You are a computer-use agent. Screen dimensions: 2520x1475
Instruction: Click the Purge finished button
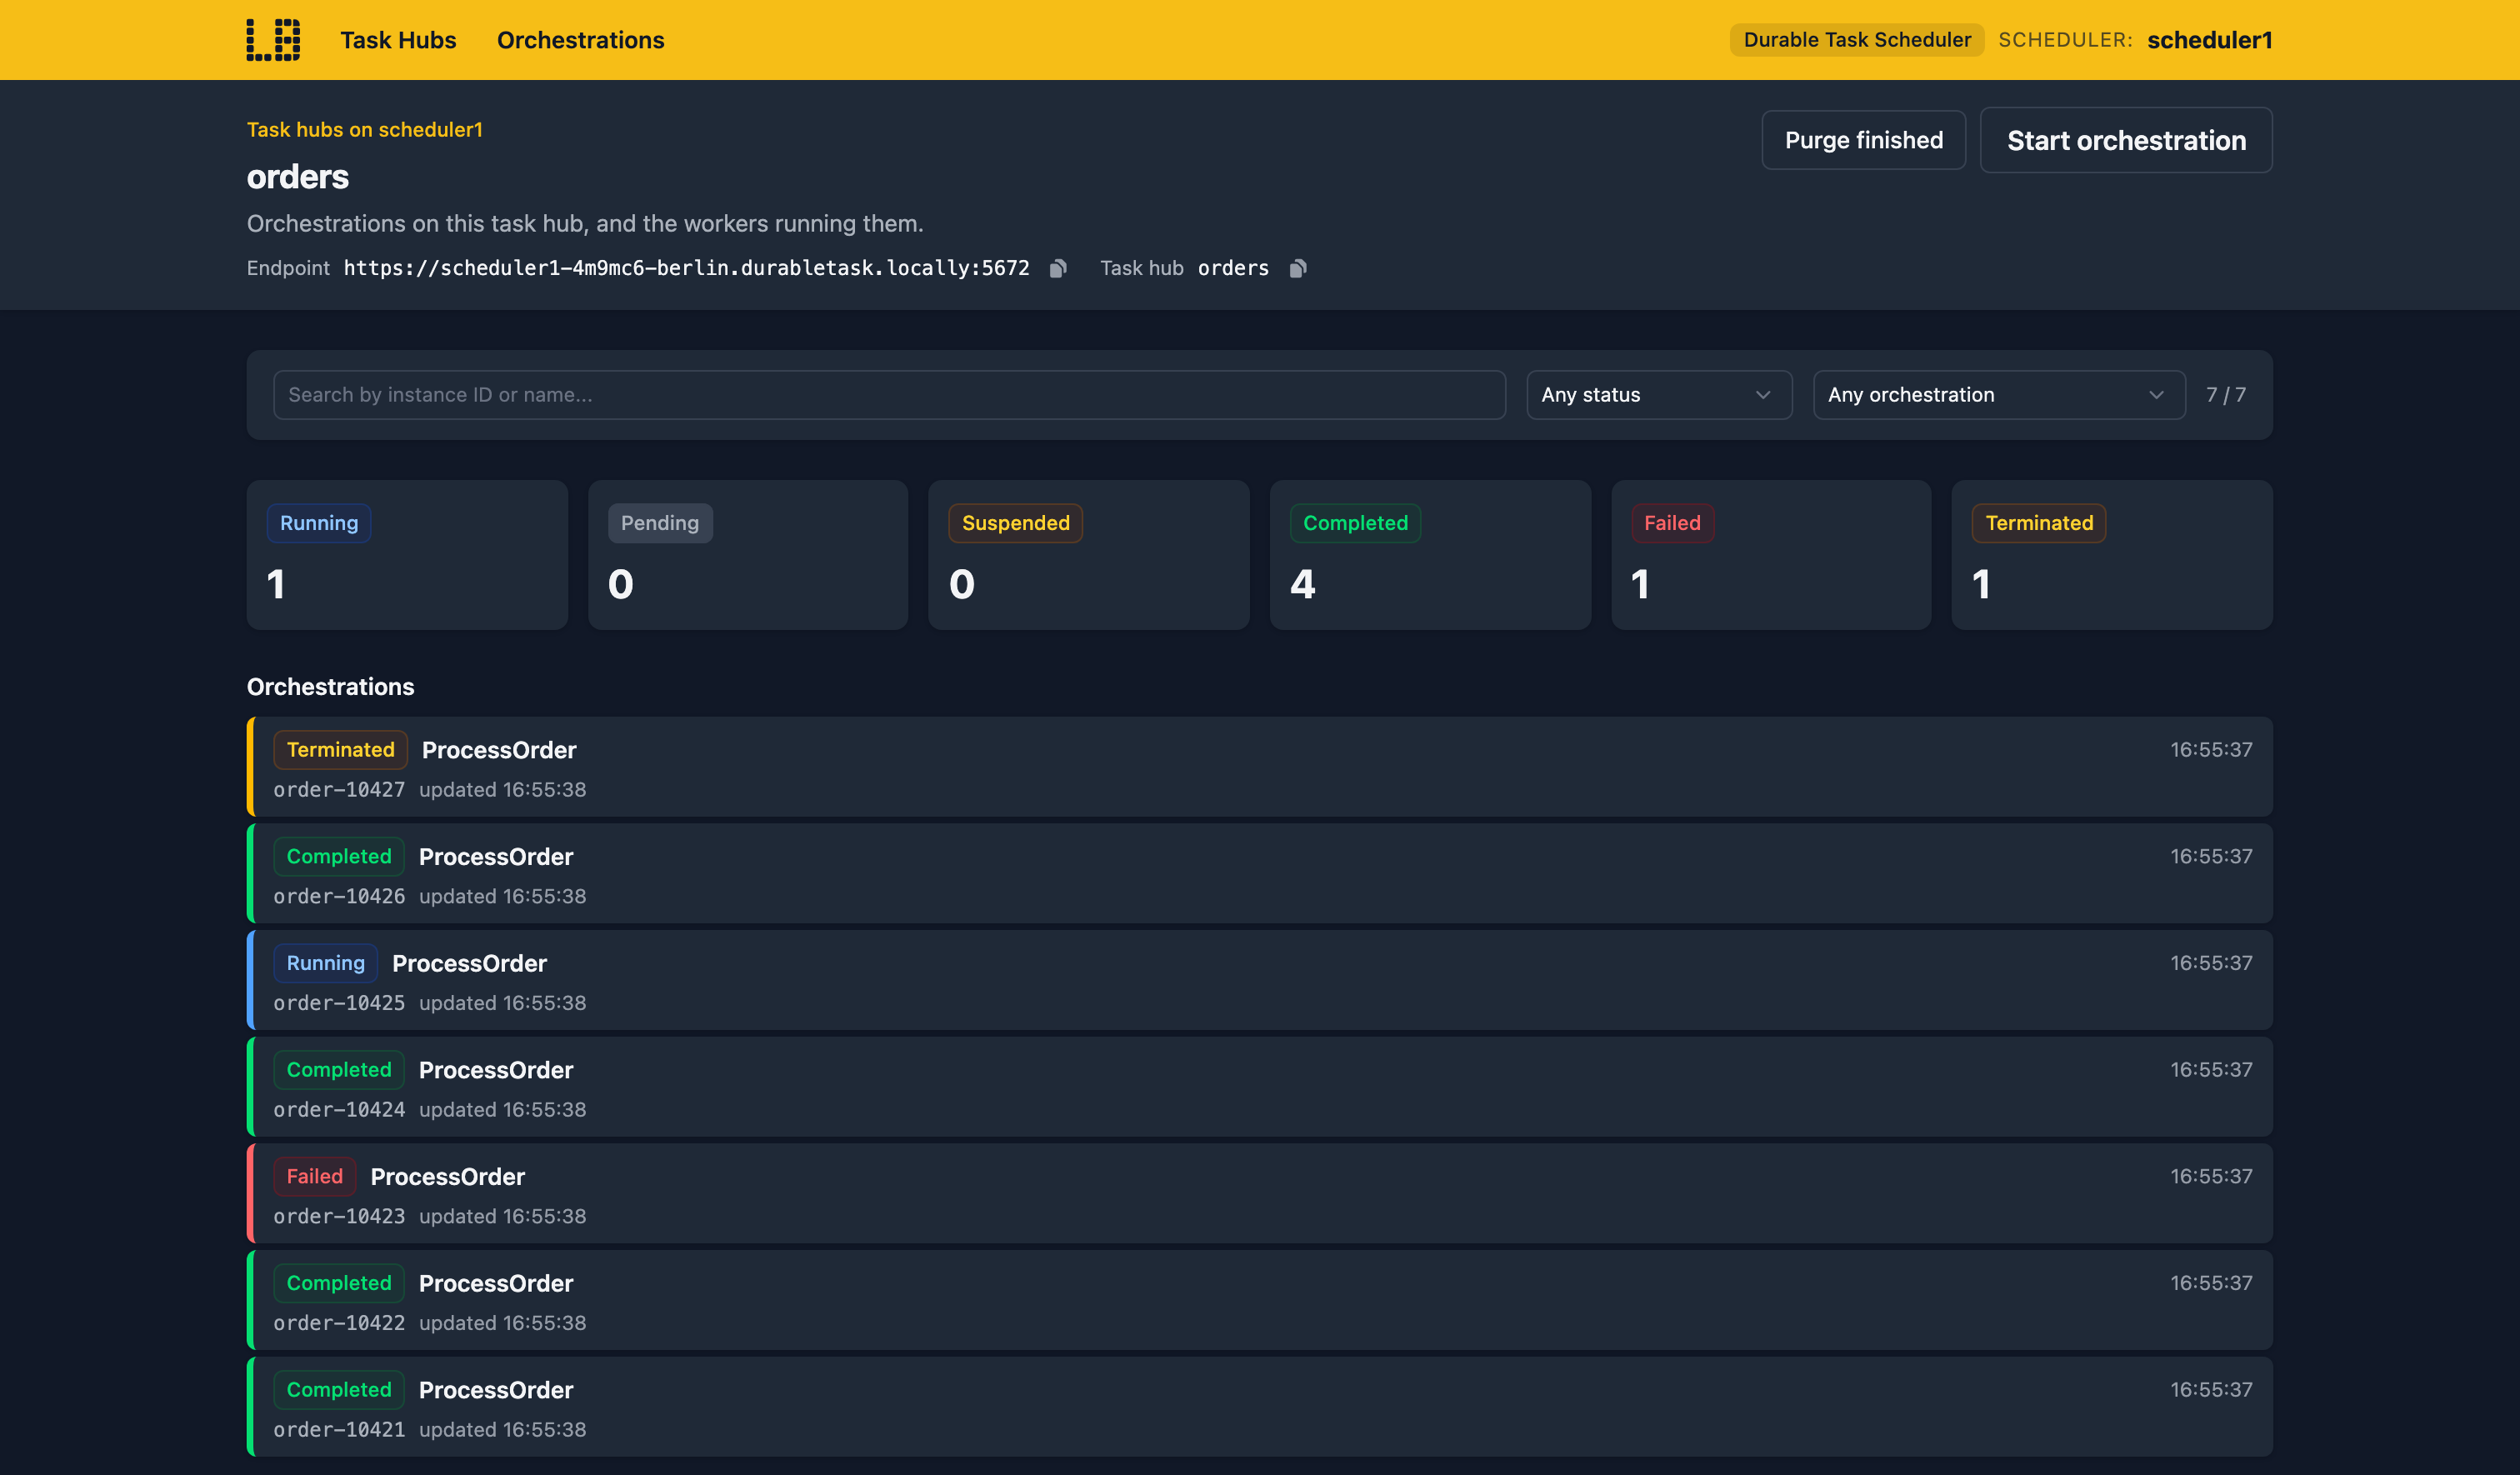click(x=1863, y=140)
